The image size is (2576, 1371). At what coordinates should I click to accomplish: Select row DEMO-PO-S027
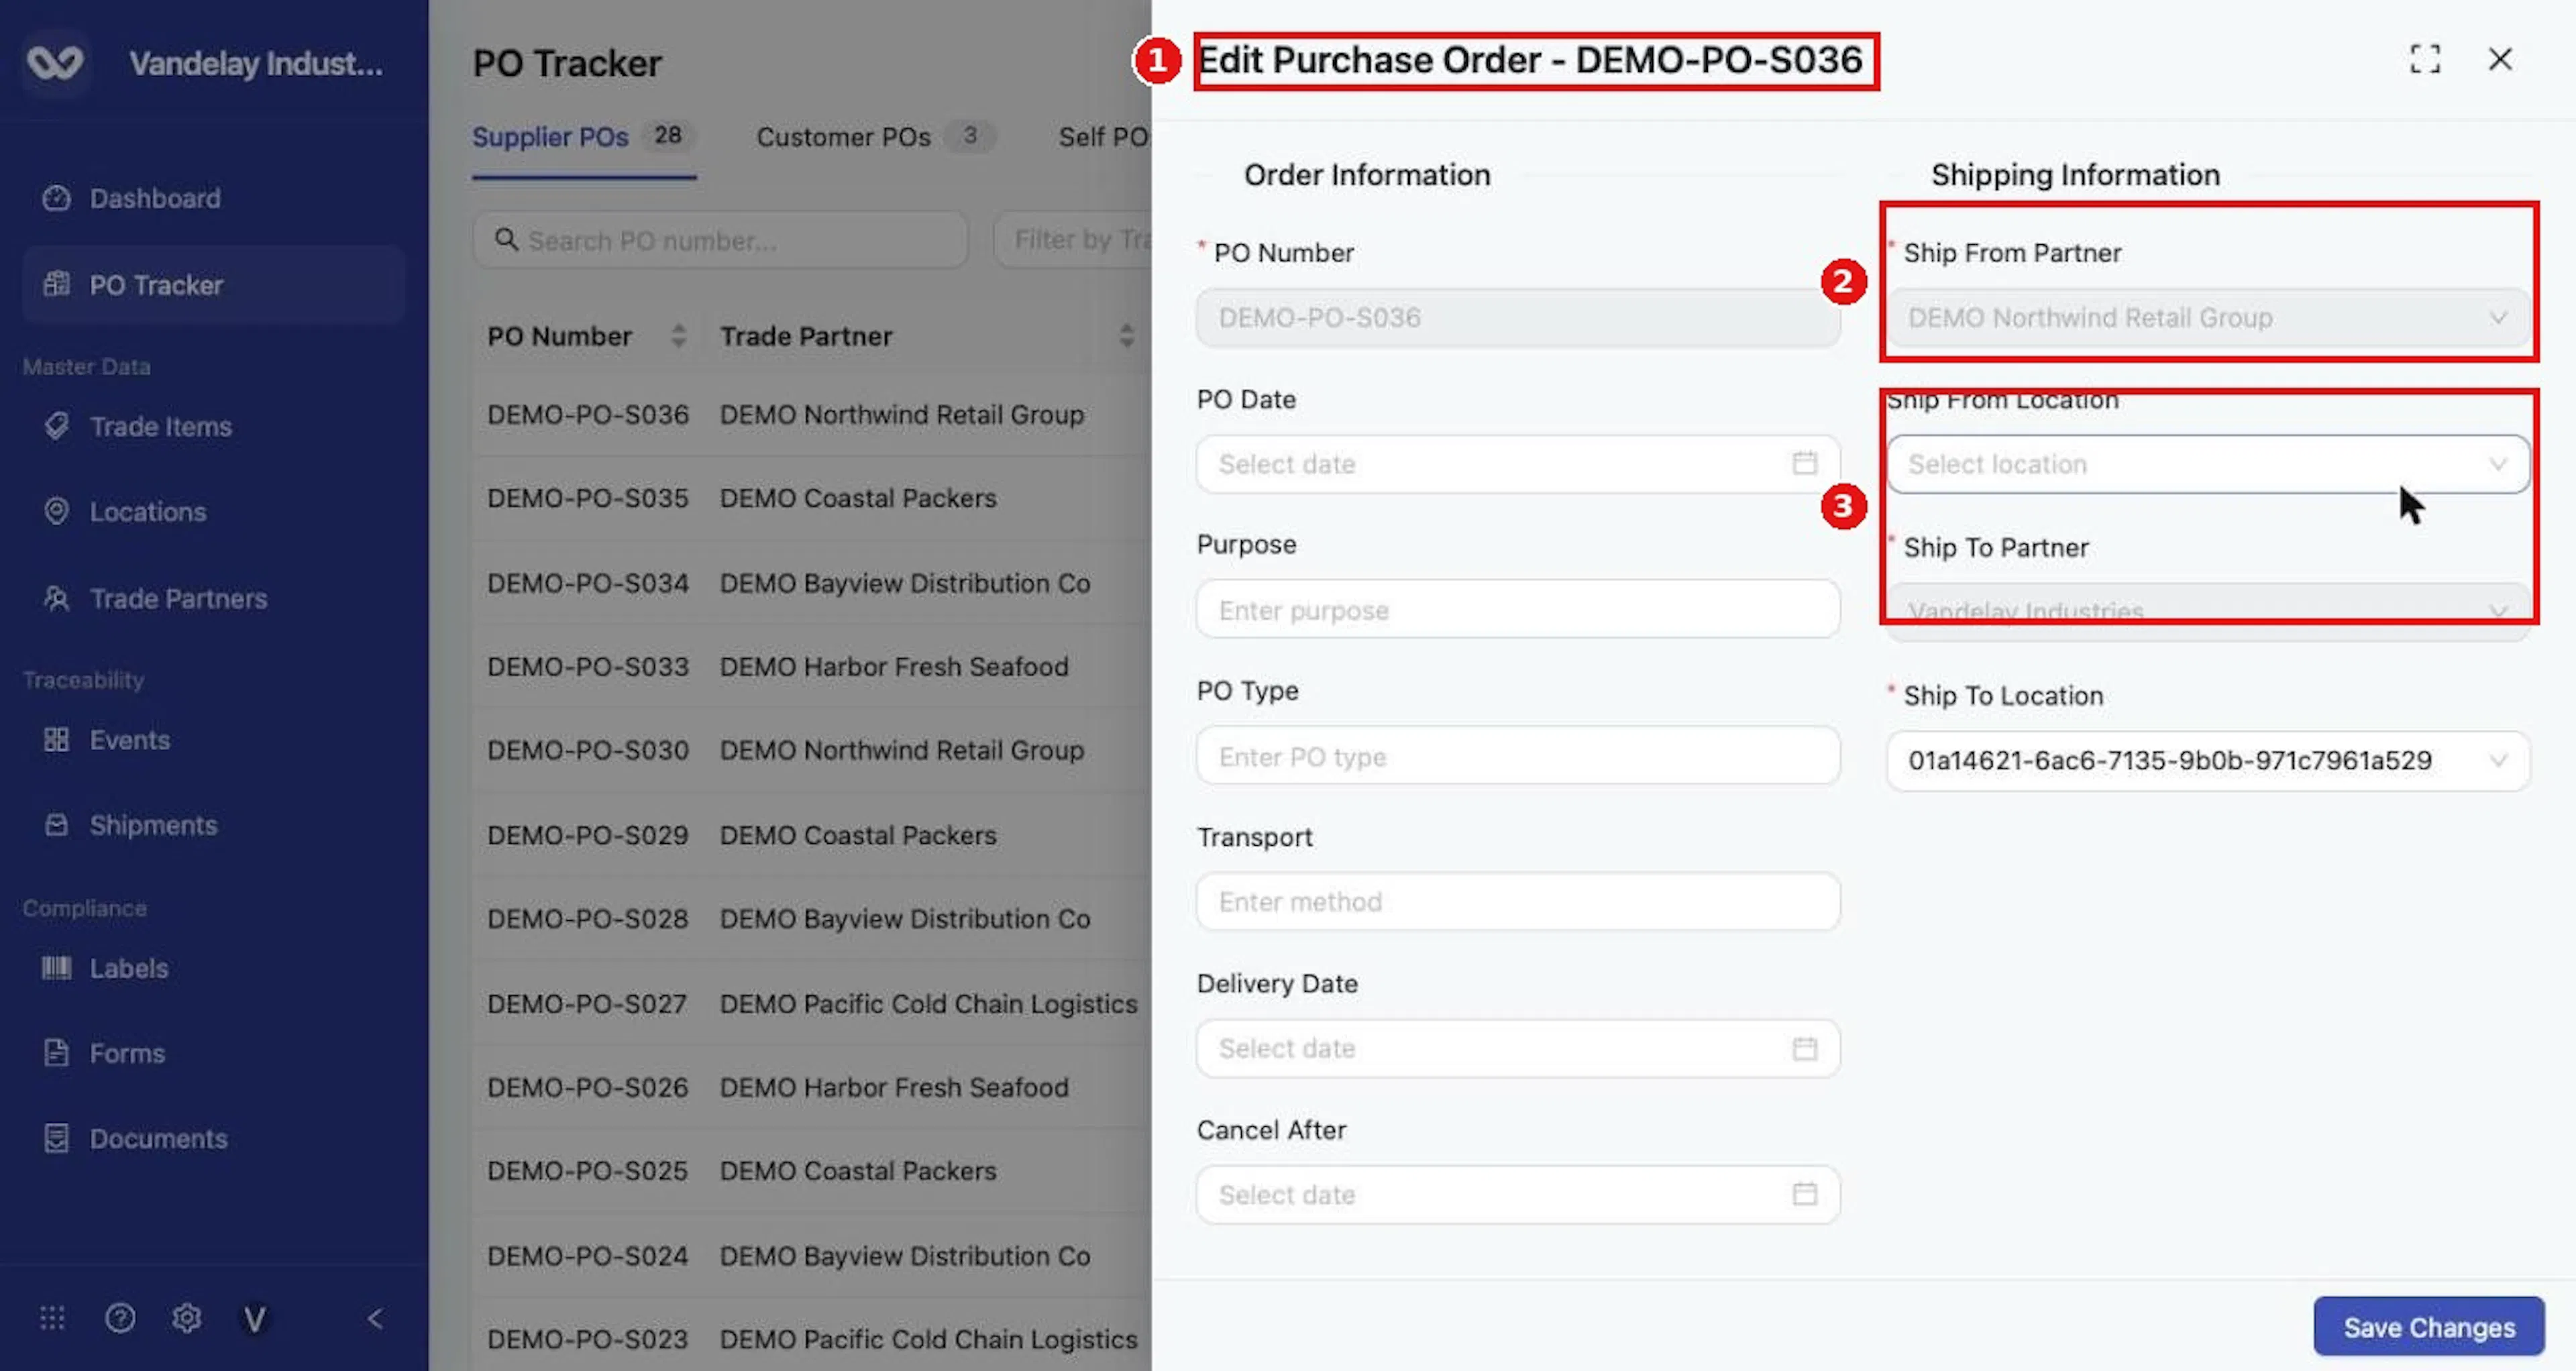811,1003
